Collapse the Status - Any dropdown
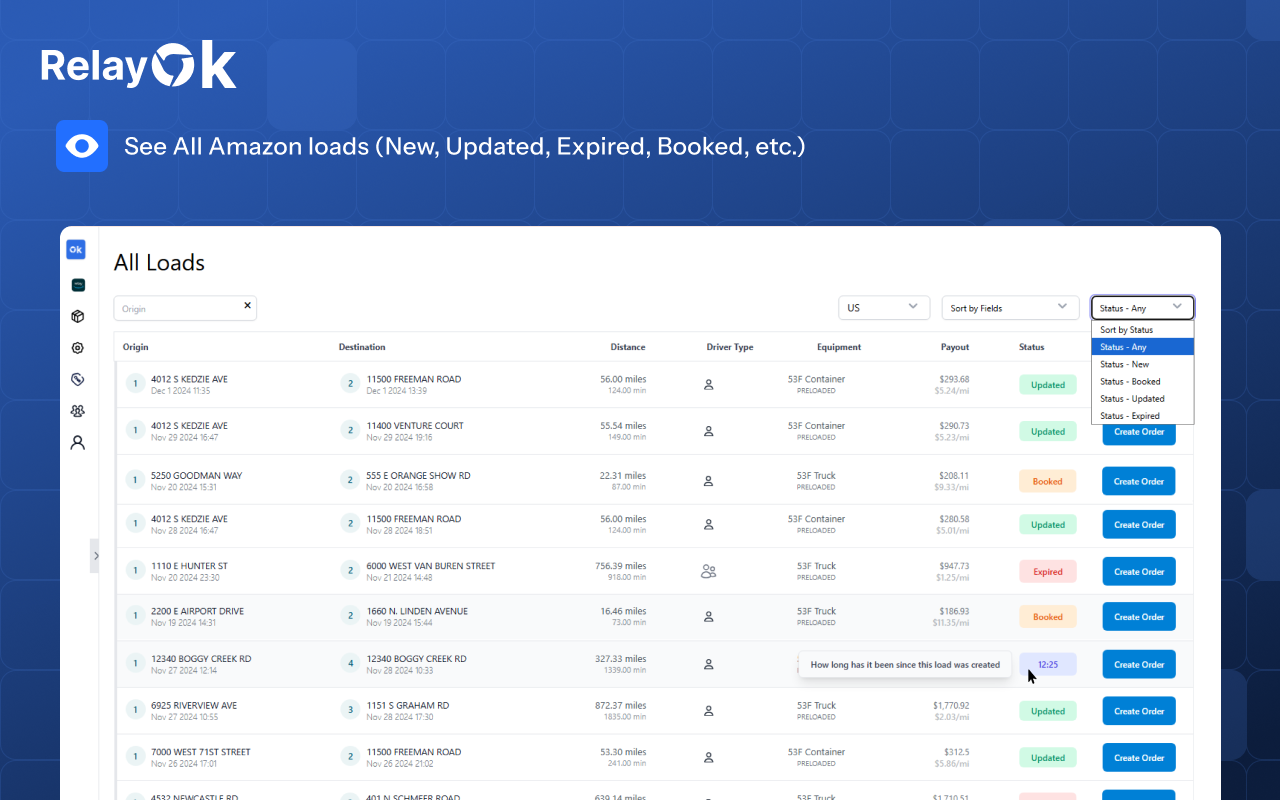This screenshot has height=800, width=1280. click(x=1142, y=308)
